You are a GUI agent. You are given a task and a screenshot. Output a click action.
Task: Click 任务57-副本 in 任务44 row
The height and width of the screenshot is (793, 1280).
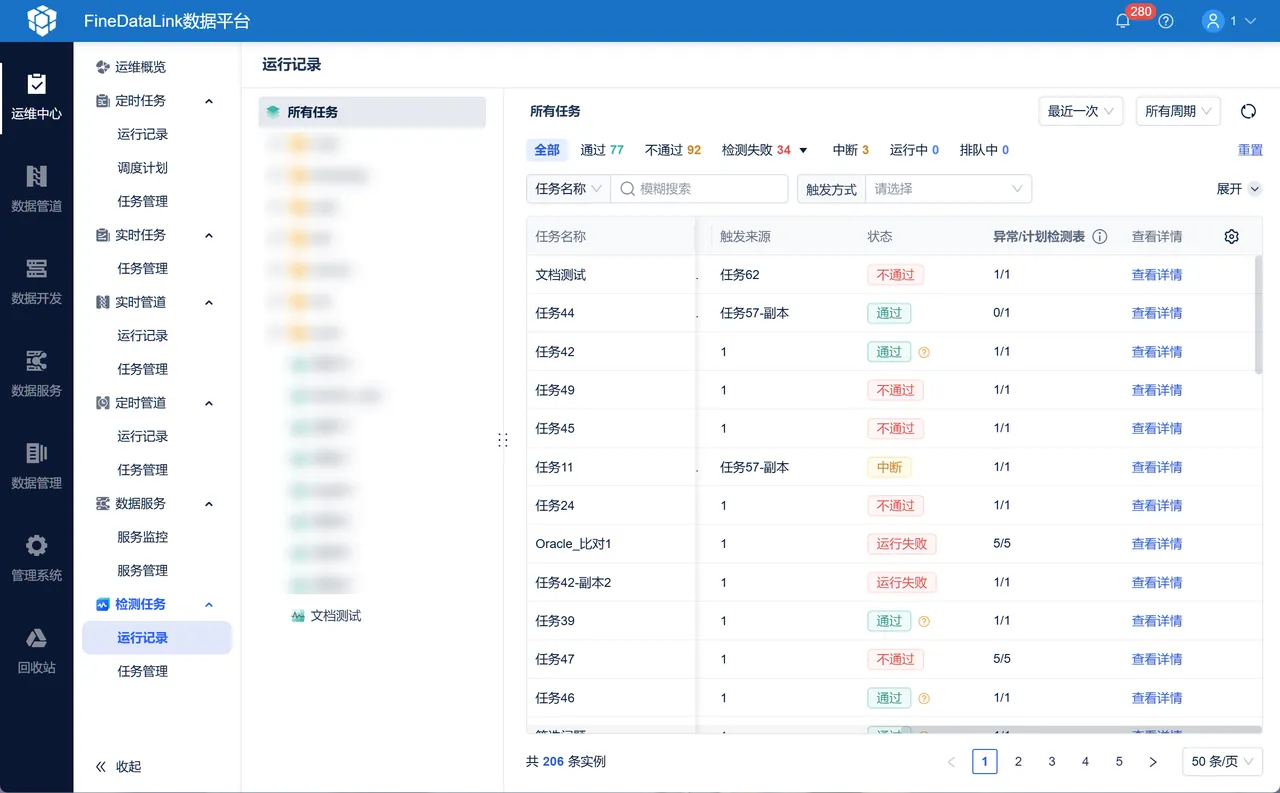click(x=755, y=313)
